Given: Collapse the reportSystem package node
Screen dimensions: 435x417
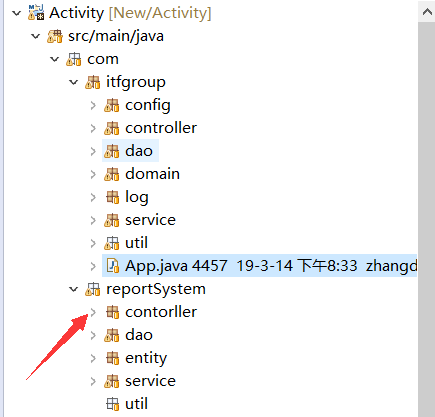Looking at the screenshot, I should click(x=73, y=289).
